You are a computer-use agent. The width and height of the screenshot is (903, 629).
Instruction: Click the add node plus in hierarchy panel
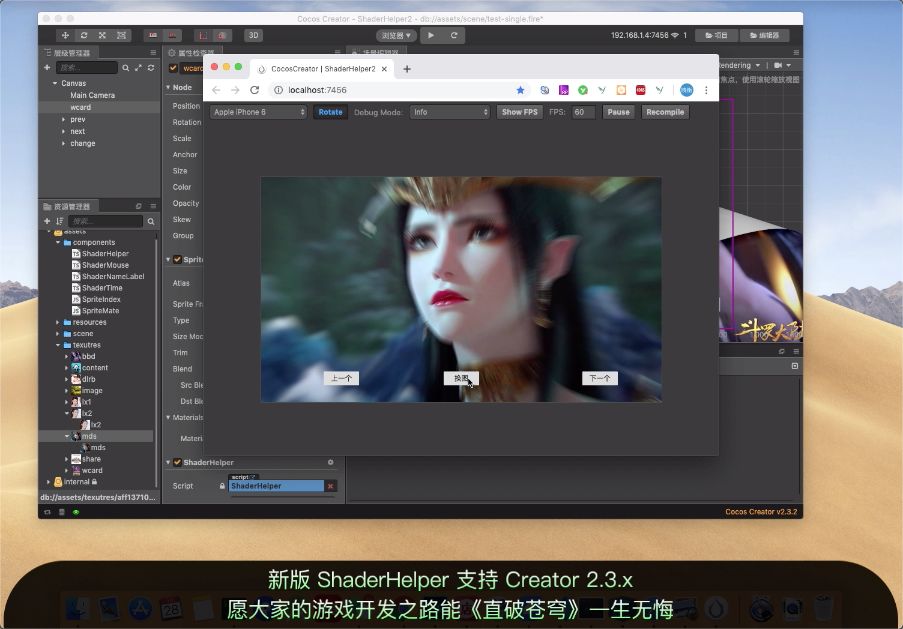[47, 67]
